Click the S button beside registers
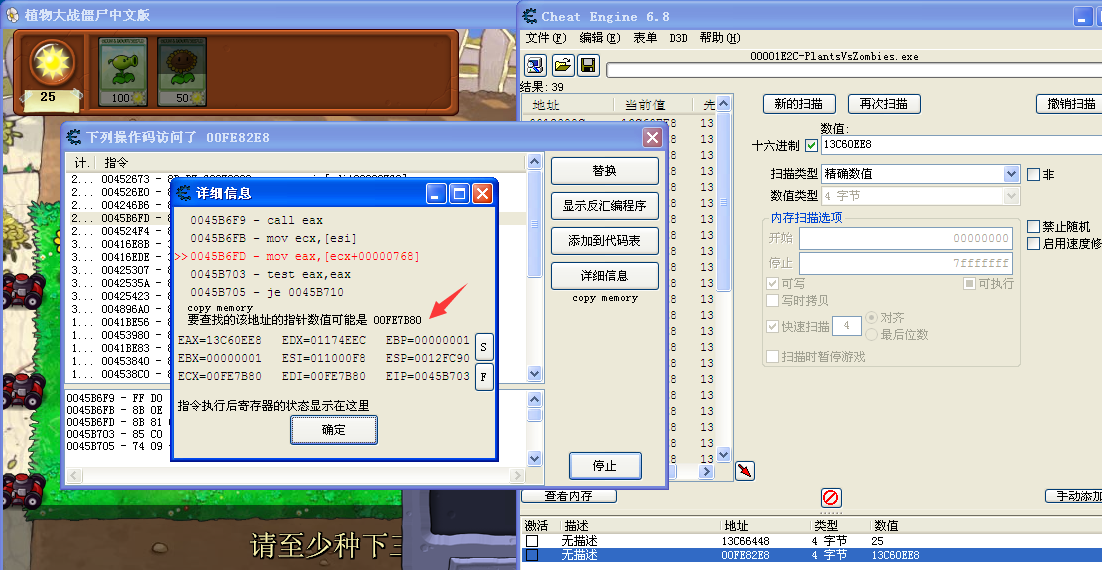 click(483, 346)
